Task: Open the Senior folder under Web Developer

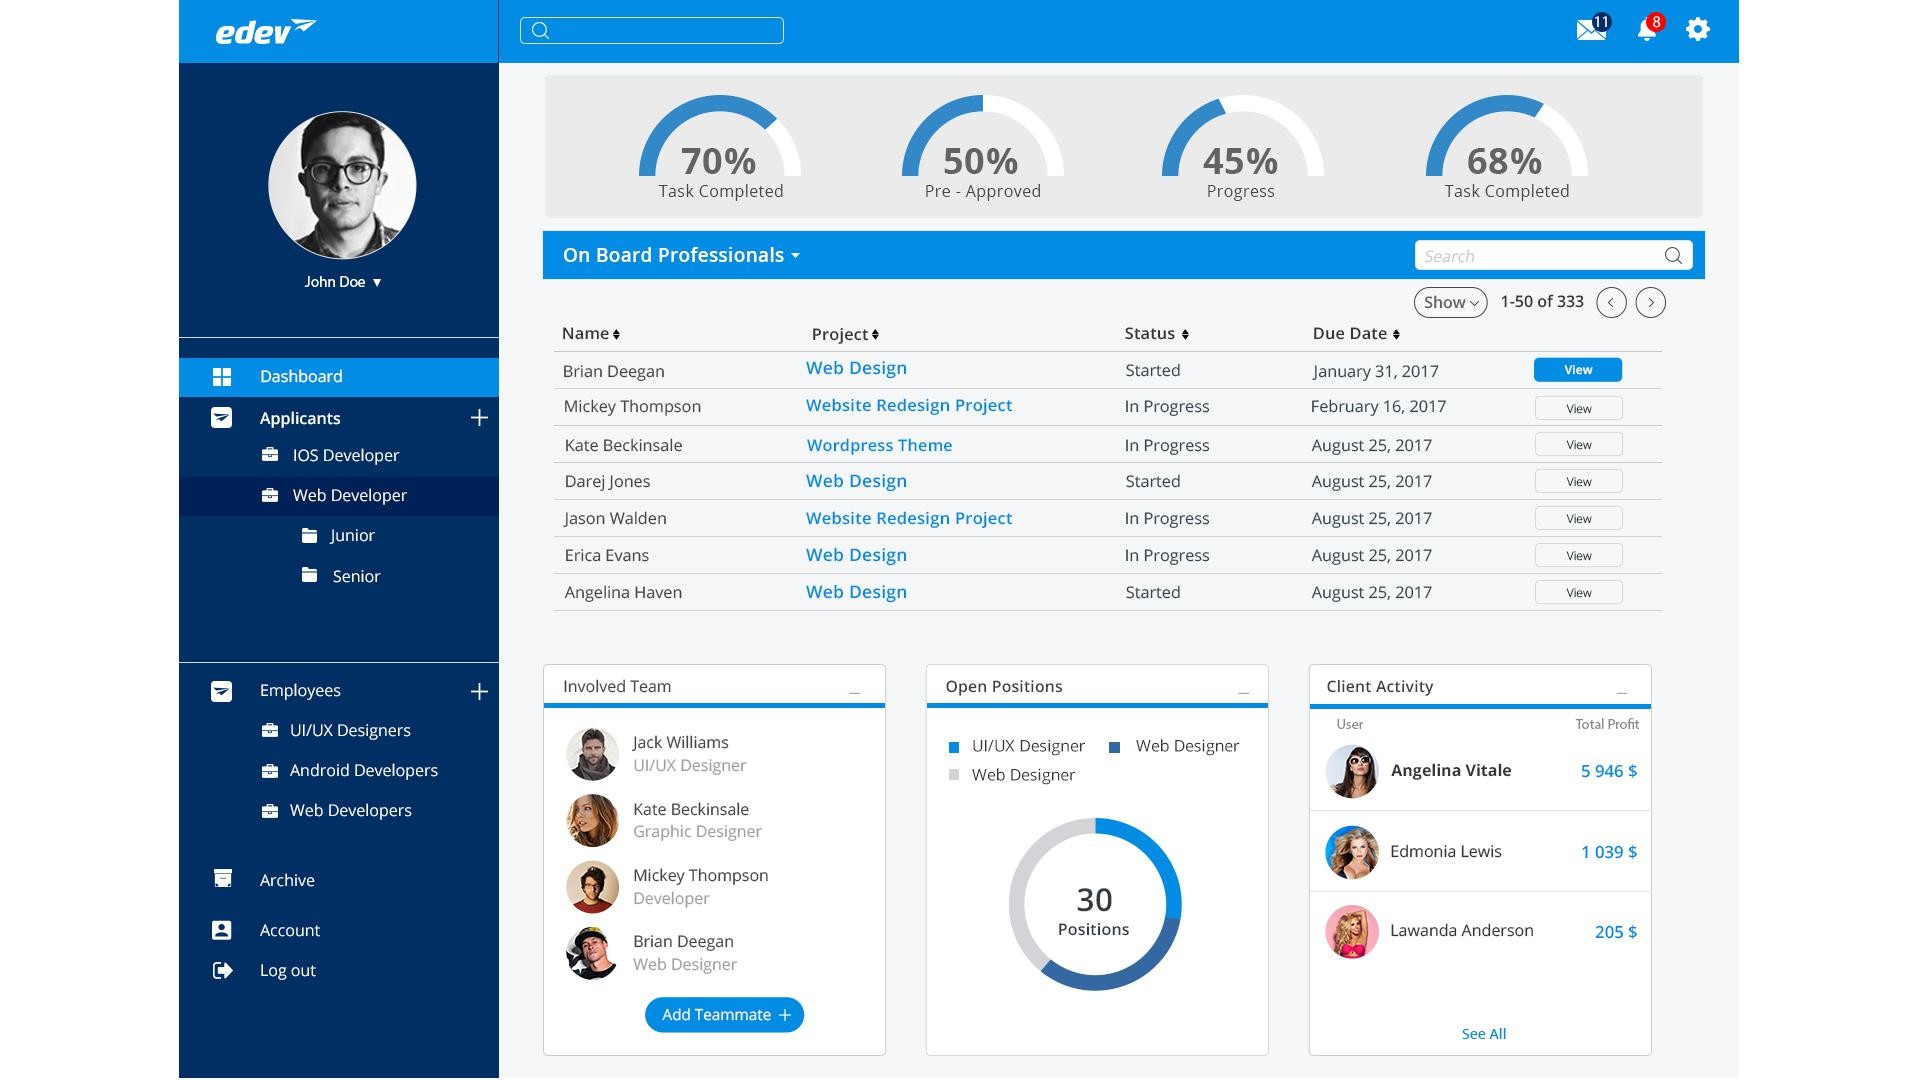Action: coord(355,576)
